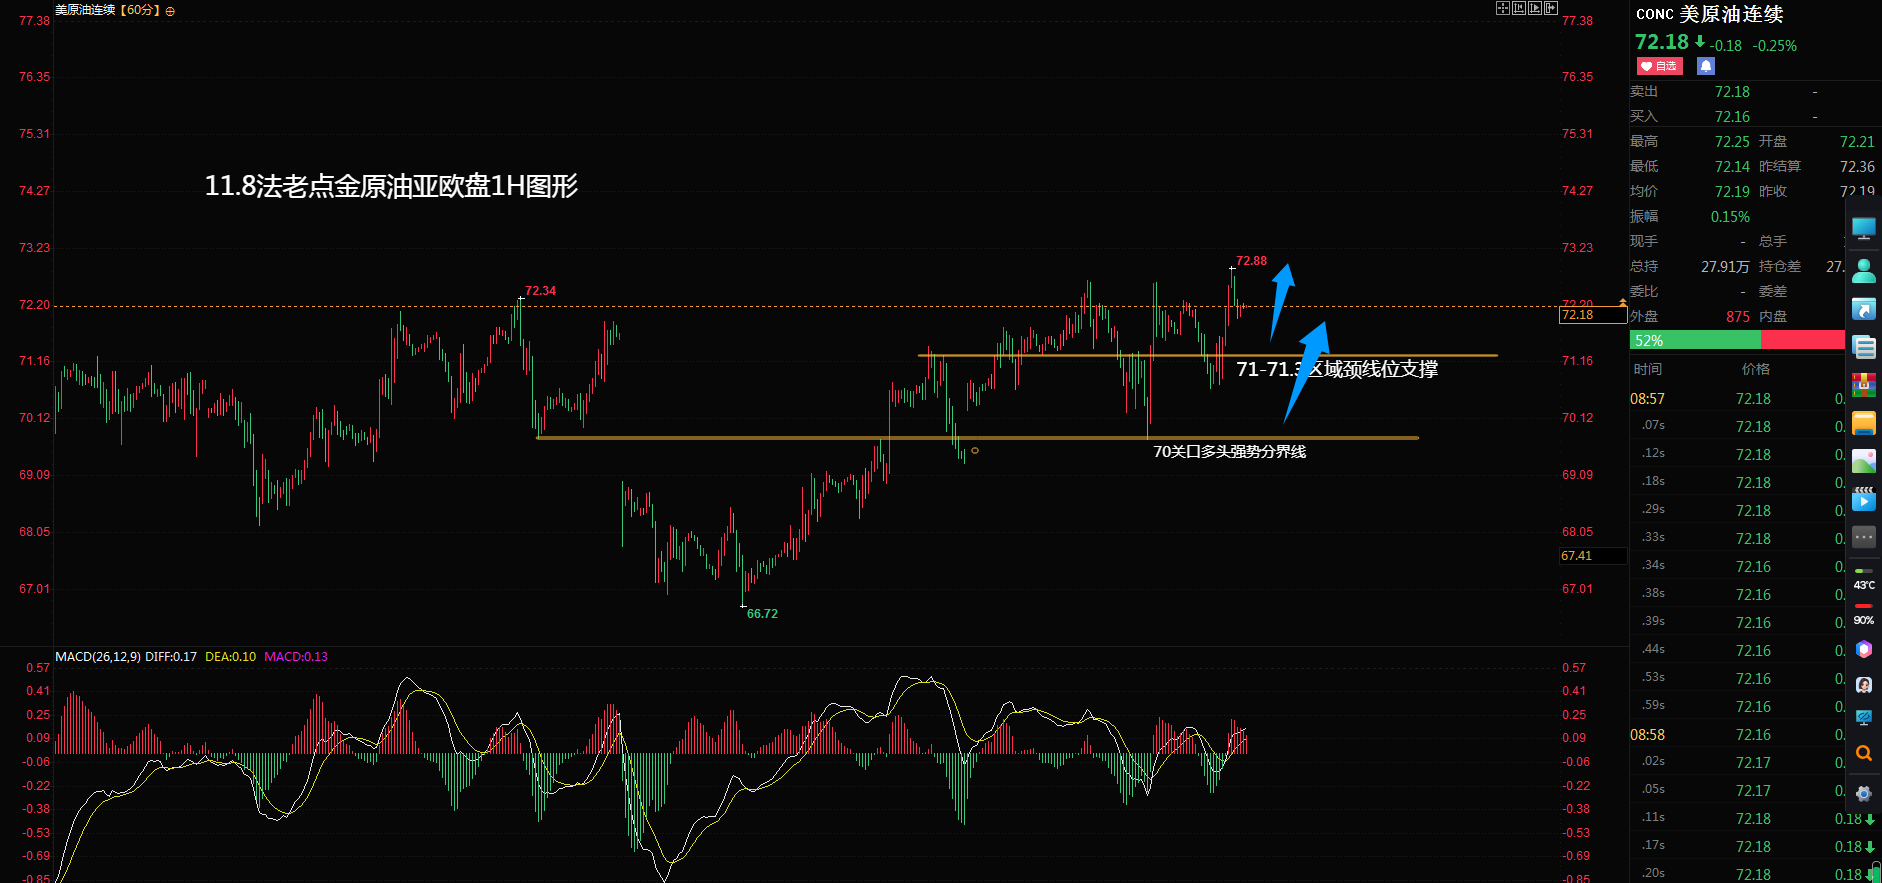Click the large 72.18 last price quote
This screenshot has width=1882, height=883.
(1661, 42)
